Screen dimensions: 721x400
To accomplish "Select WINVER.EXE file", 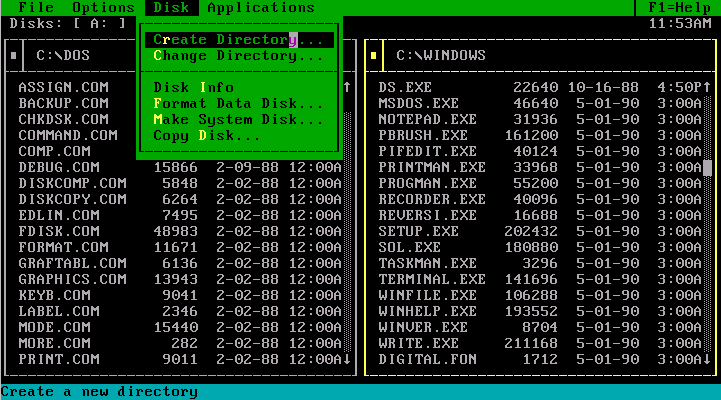I will 541,327.
